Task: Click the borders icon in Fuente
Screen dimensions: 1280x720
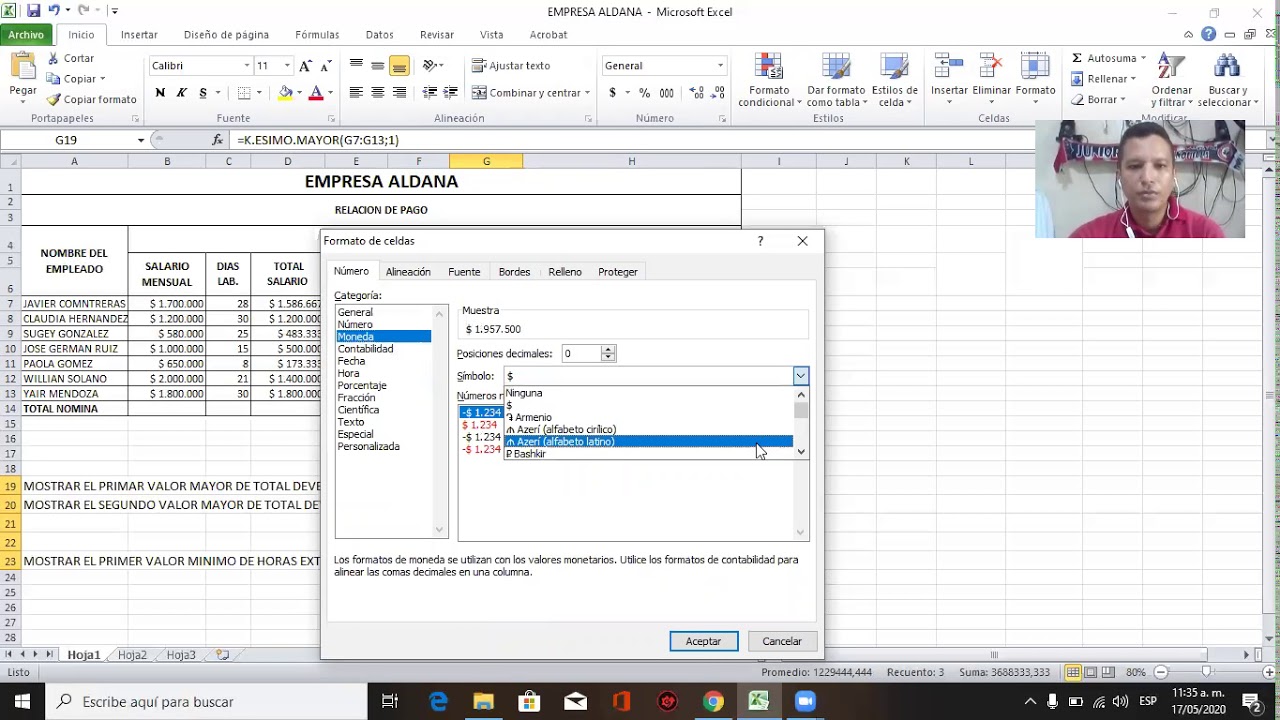Action: tap(244, 93)
